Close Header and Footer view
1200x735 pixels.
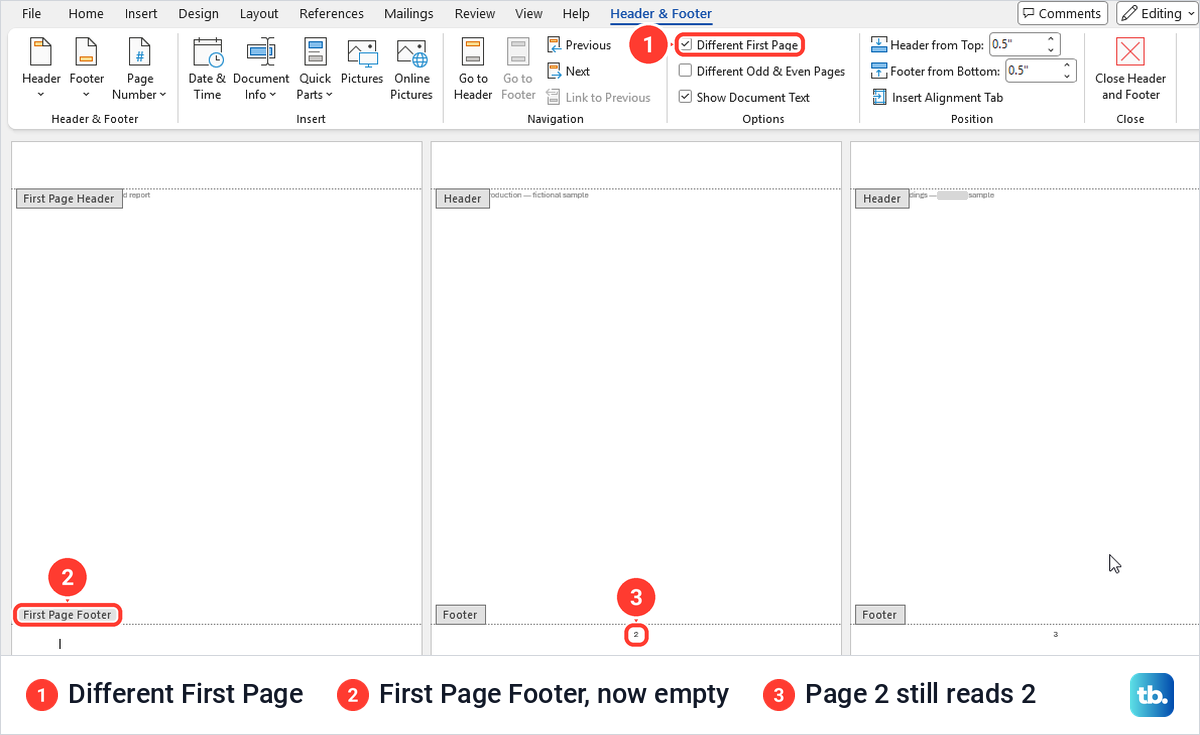pos(1130,69)
